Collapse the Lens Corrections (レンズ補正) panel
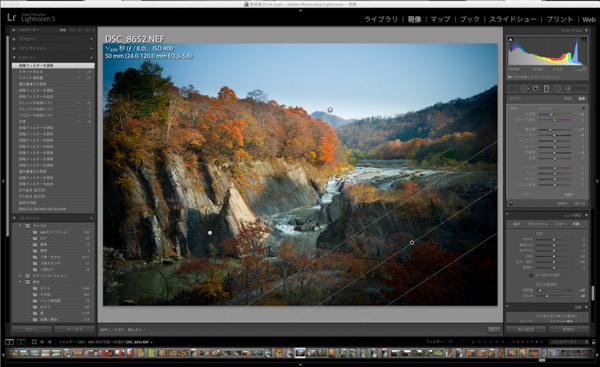Image resolution: width=600 pixels, height=367 pixels. point(586,215)
